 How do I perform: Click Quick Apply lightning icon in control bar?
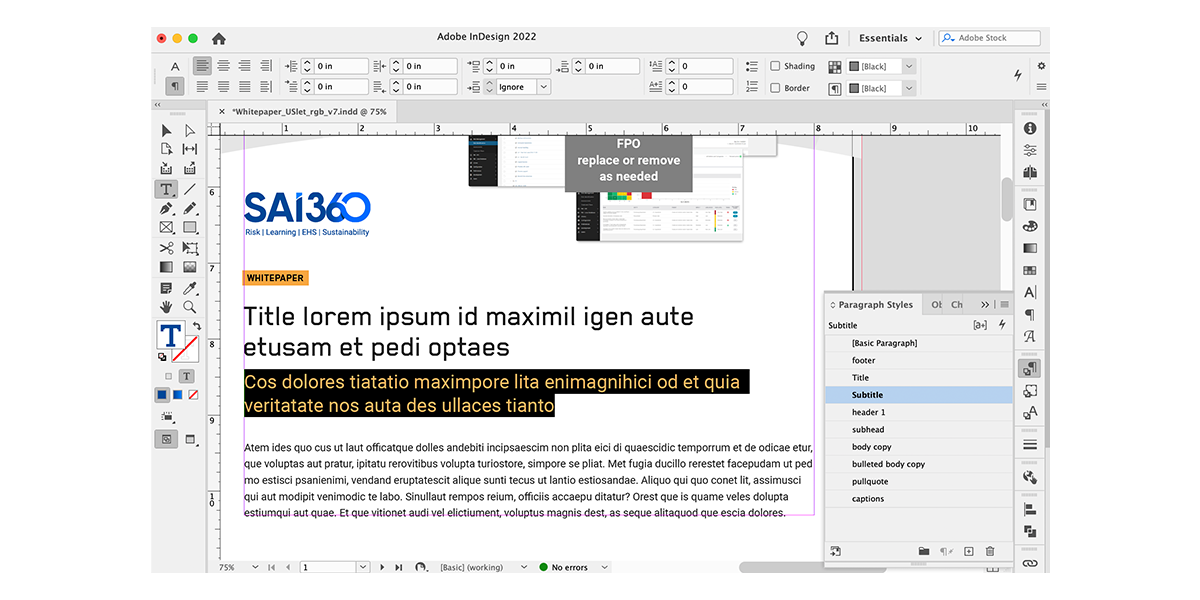click(x=1019, y=75)
